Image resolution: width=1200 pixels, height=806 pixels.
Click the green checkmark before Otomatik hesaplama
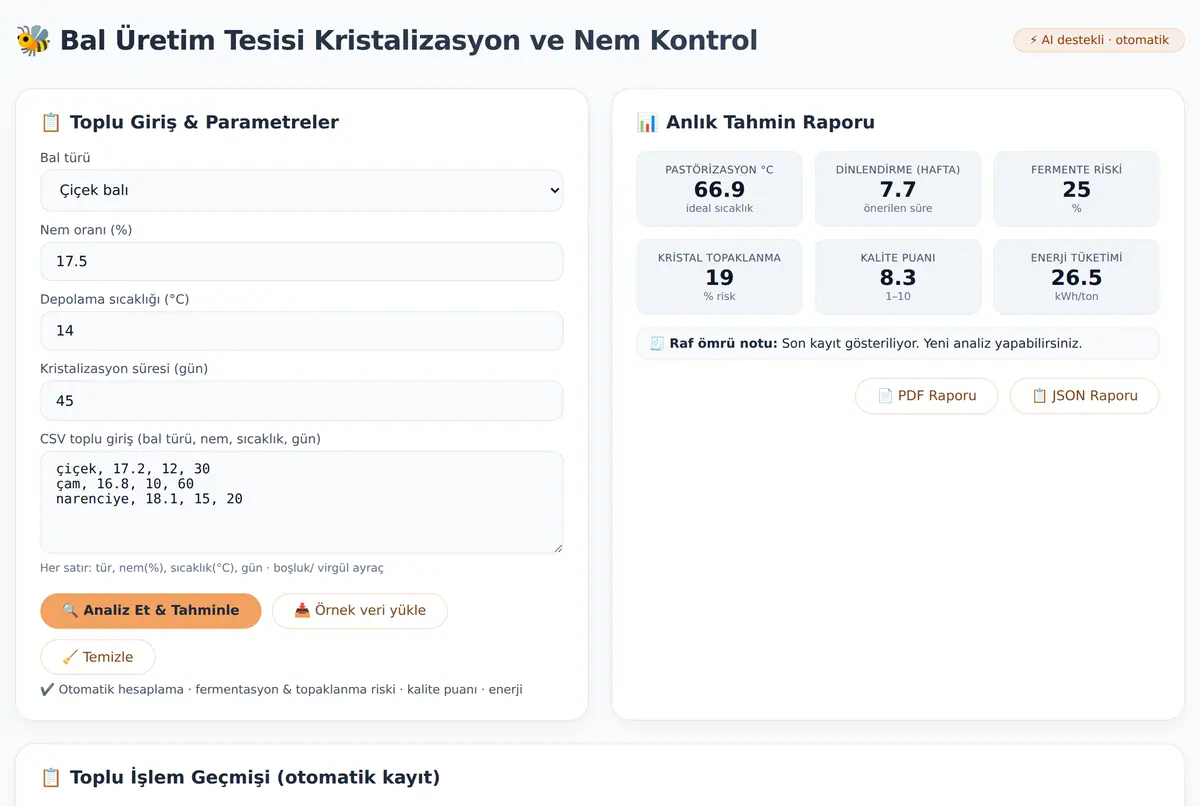[x=47, y=689]
